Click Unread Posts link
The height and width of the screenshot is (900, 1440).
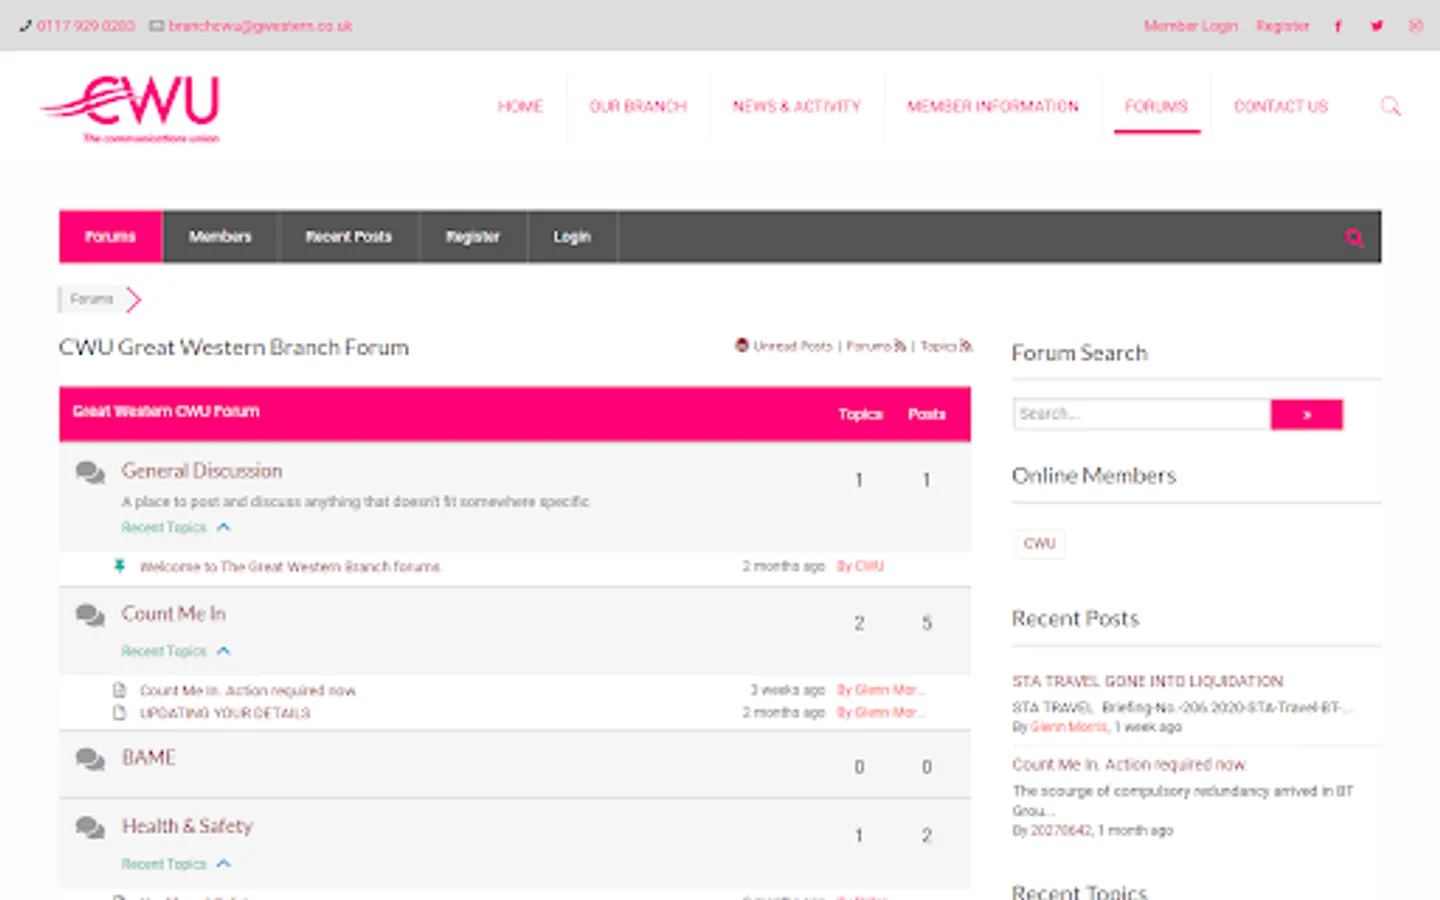(792, 346)
